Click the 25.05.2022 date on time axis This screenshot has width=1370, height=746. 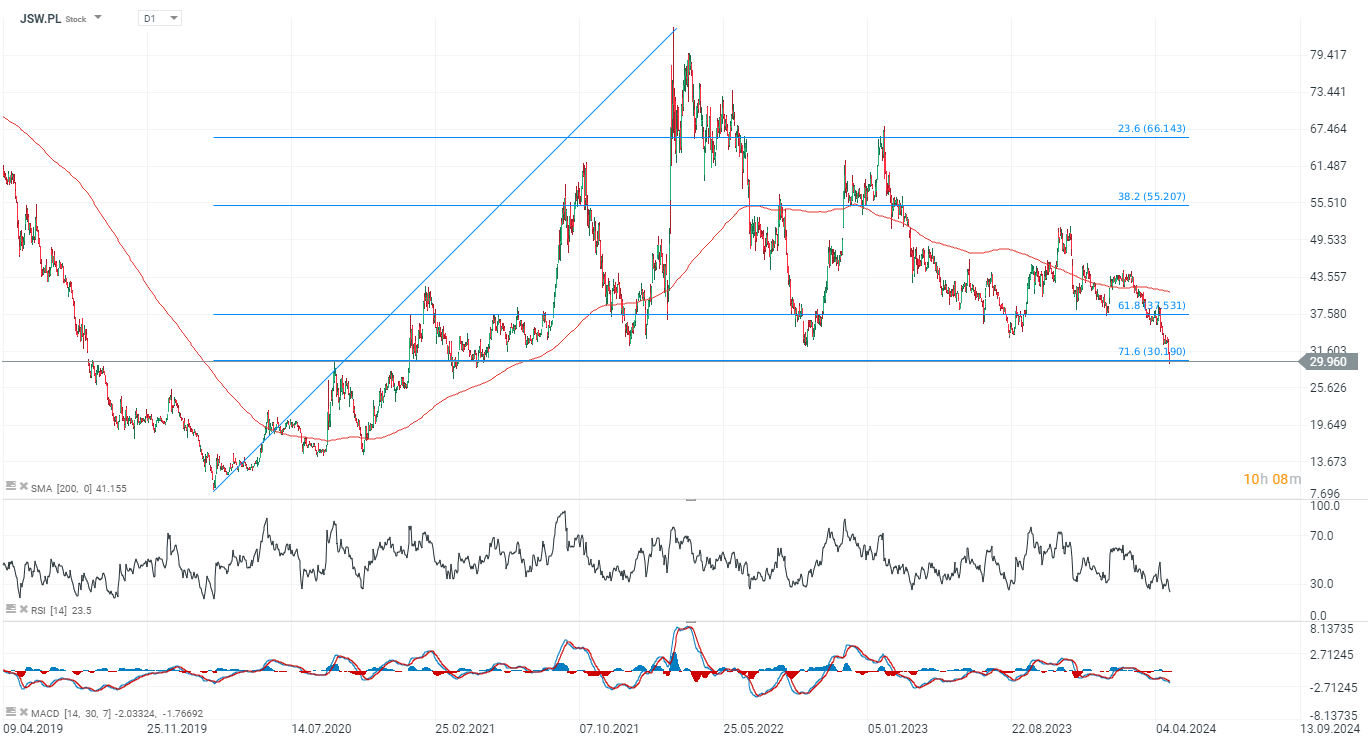(755, 731)
